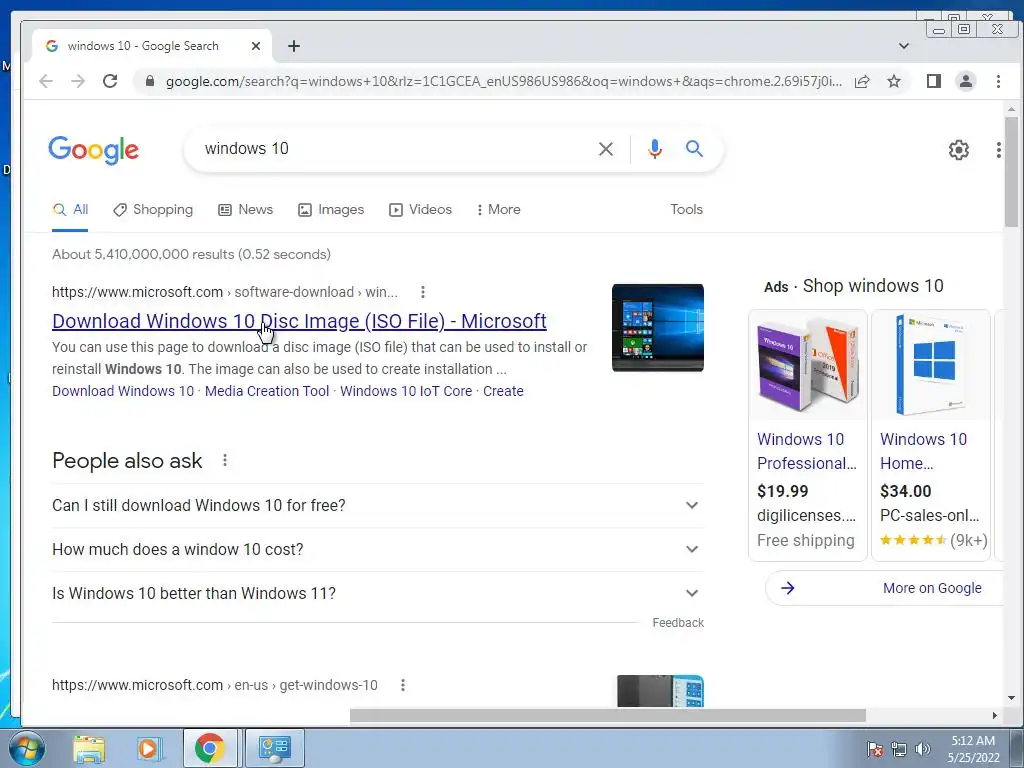Open options dots for the get-windows-10 result
This screenshot has height=768, width=1024.
(403, 685)
